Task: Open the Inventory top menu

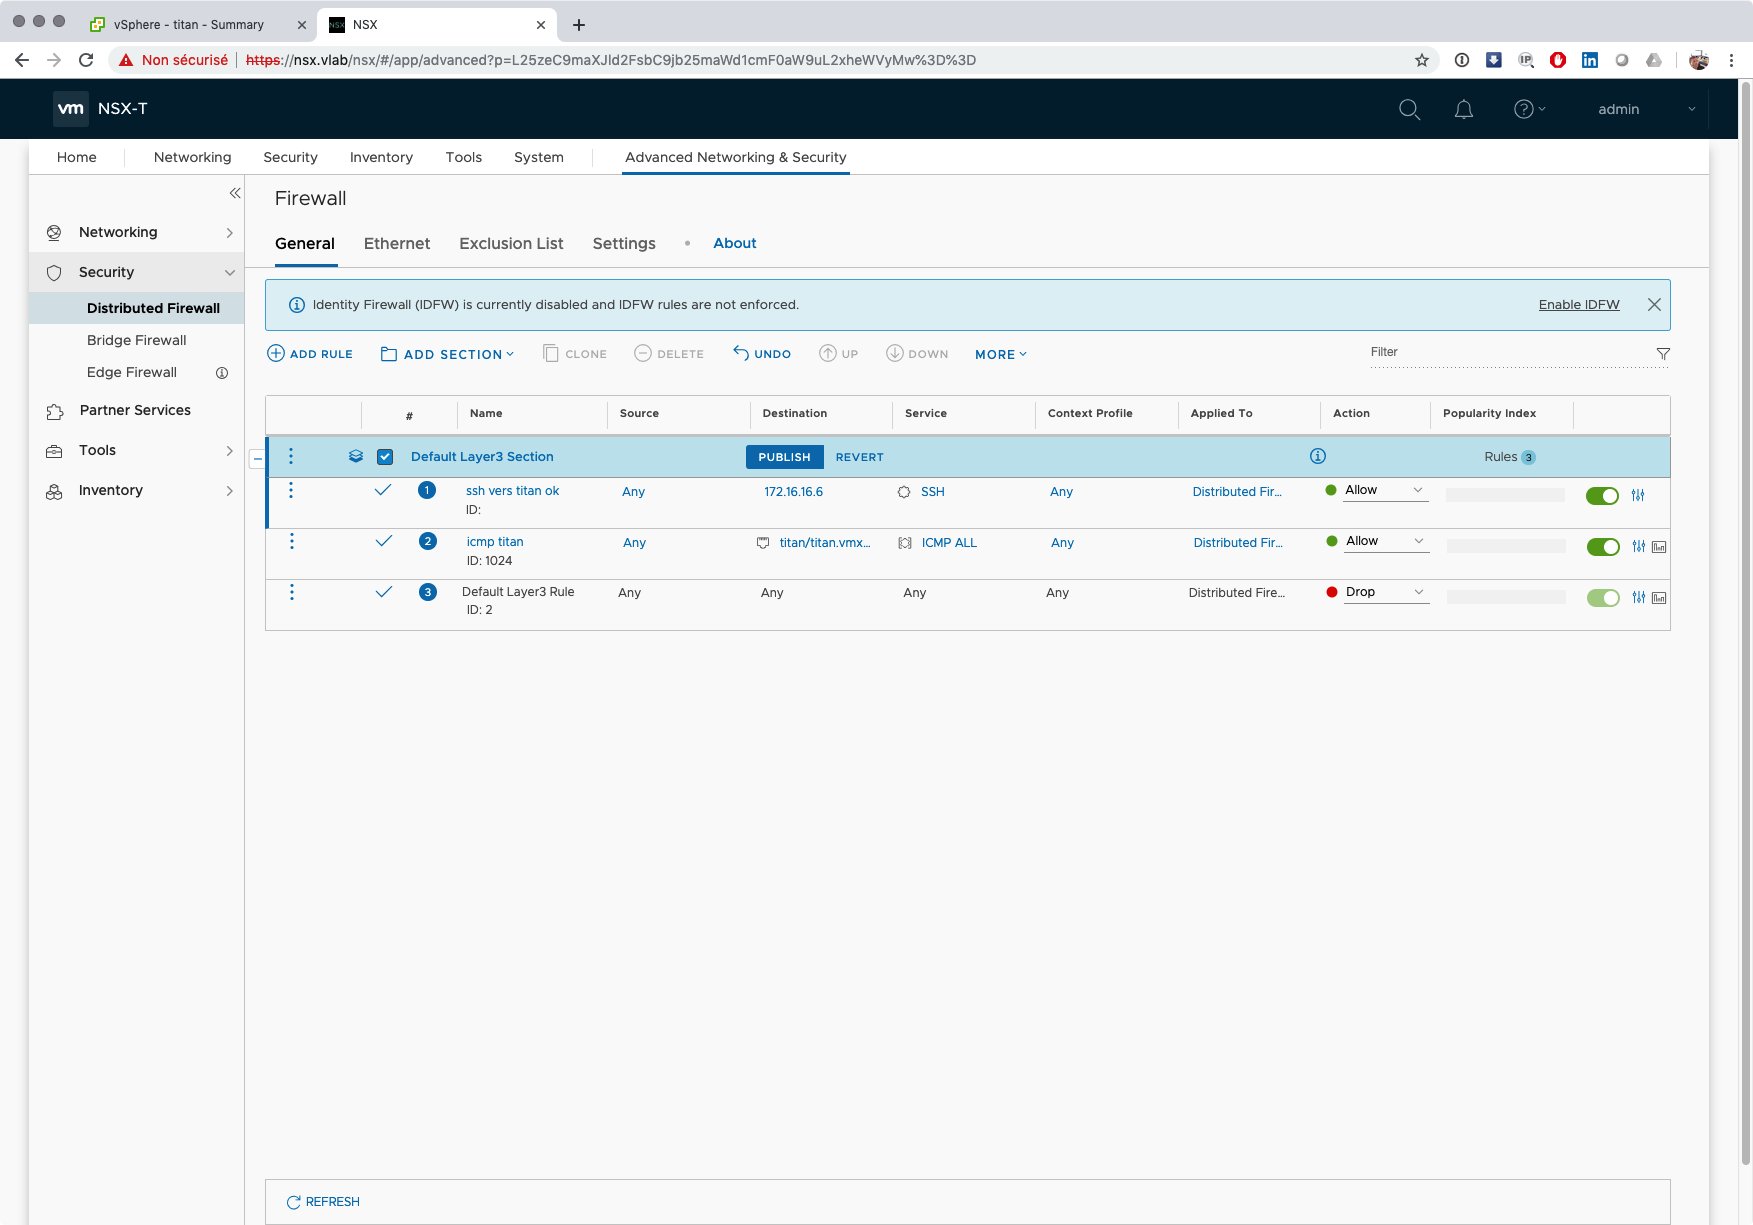Action: pos(381,157)
